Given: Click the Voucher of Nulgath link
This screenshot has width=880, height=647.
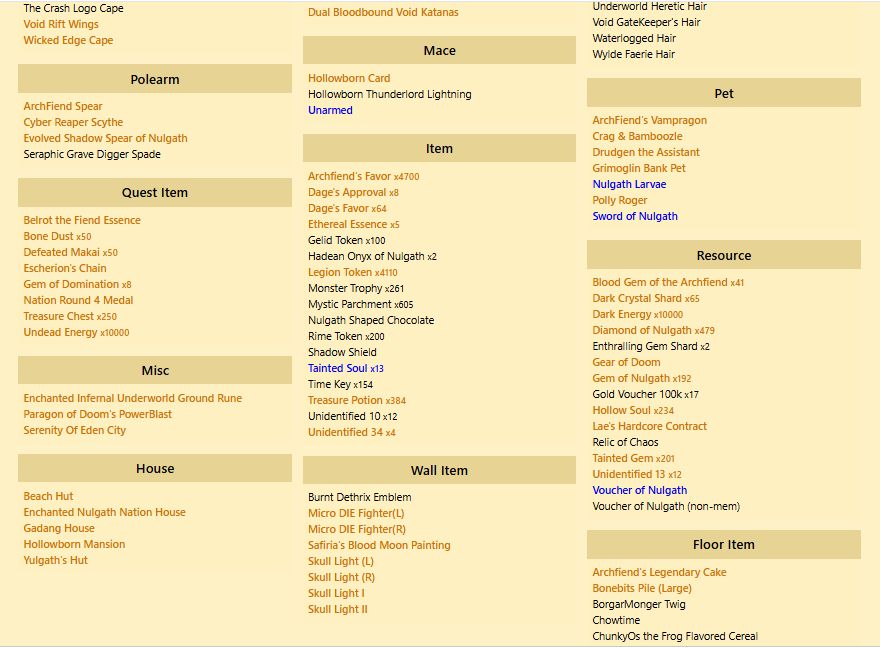Looking at the screenshot, I should [x=639, y=490].
